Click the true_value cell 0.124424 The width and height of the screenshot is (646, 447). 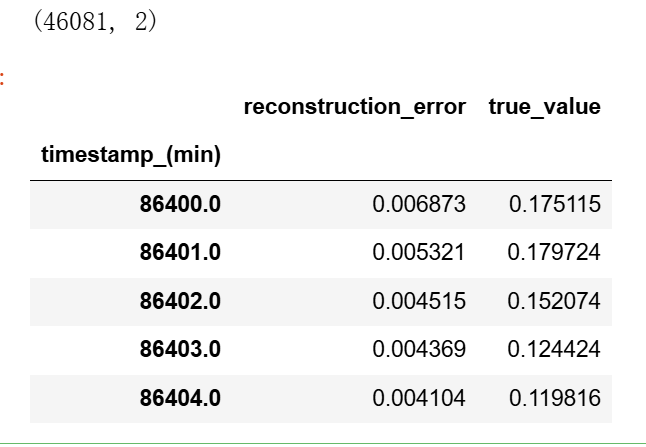point(554,349)
